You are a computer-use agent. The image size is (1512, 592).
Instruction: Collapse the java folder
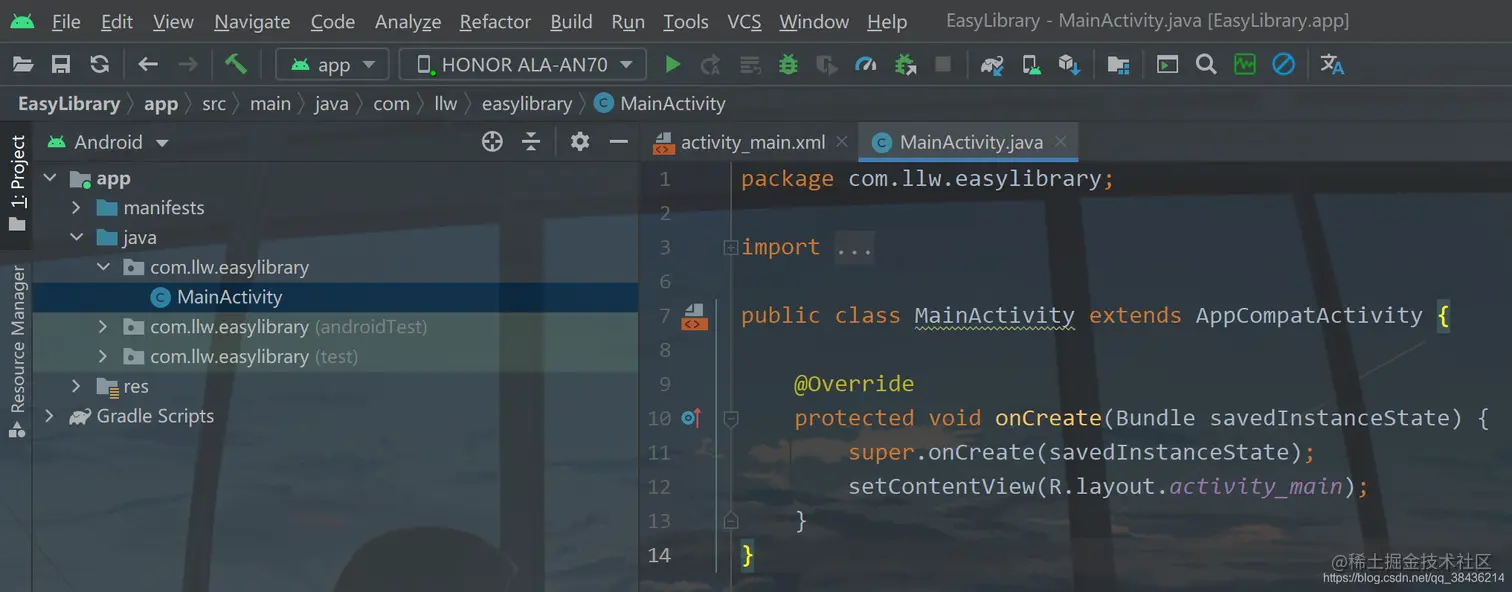(76, 238)
